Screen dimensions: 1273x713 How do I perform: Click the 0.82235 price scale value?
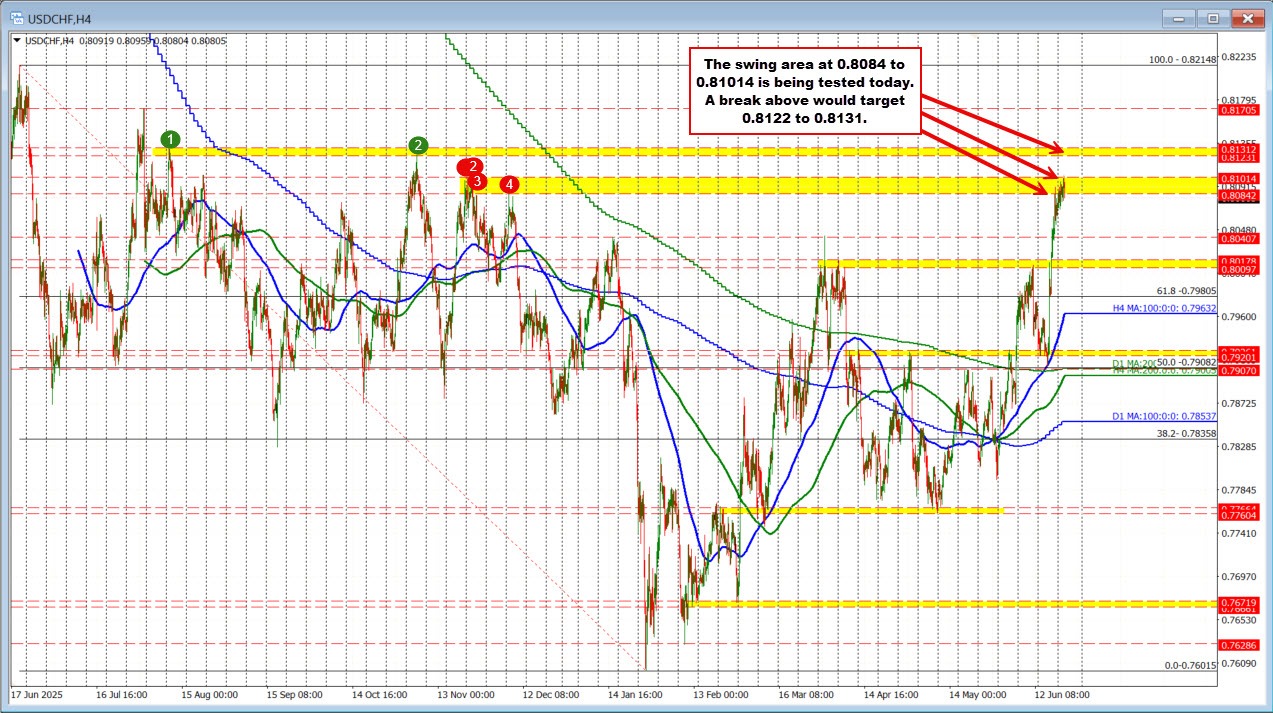click(x=1237, y=56)
